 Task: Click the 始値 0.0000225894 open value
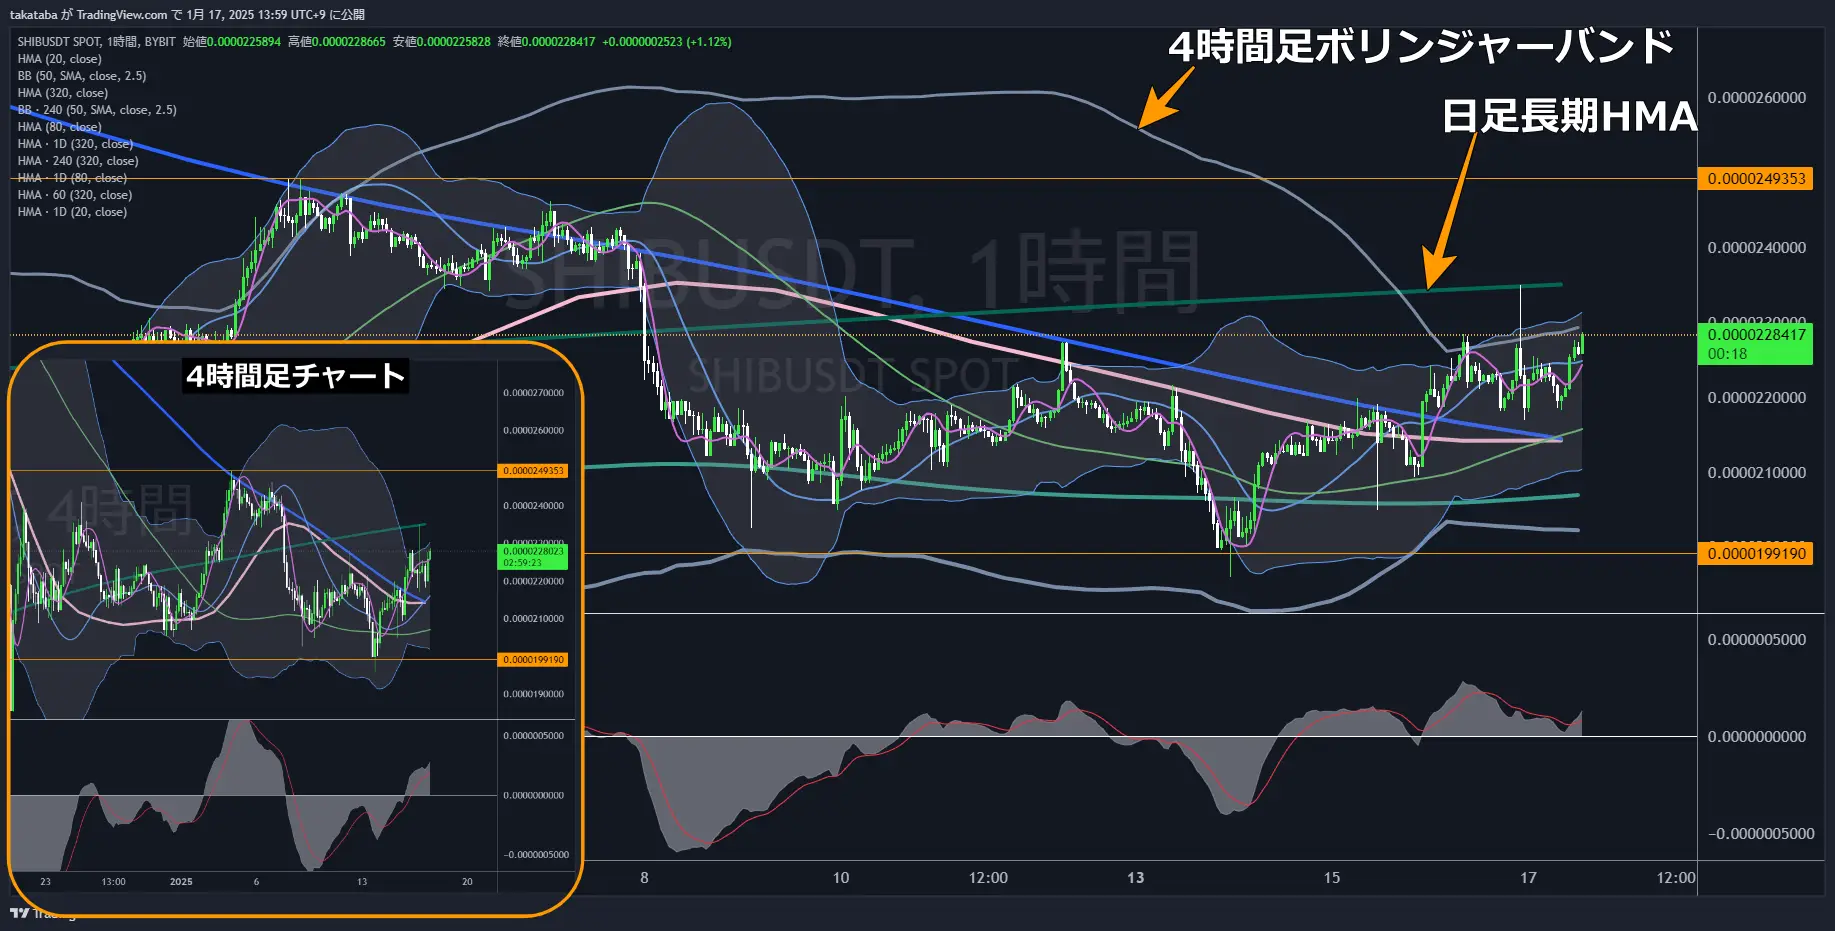(x=232, y=42)
